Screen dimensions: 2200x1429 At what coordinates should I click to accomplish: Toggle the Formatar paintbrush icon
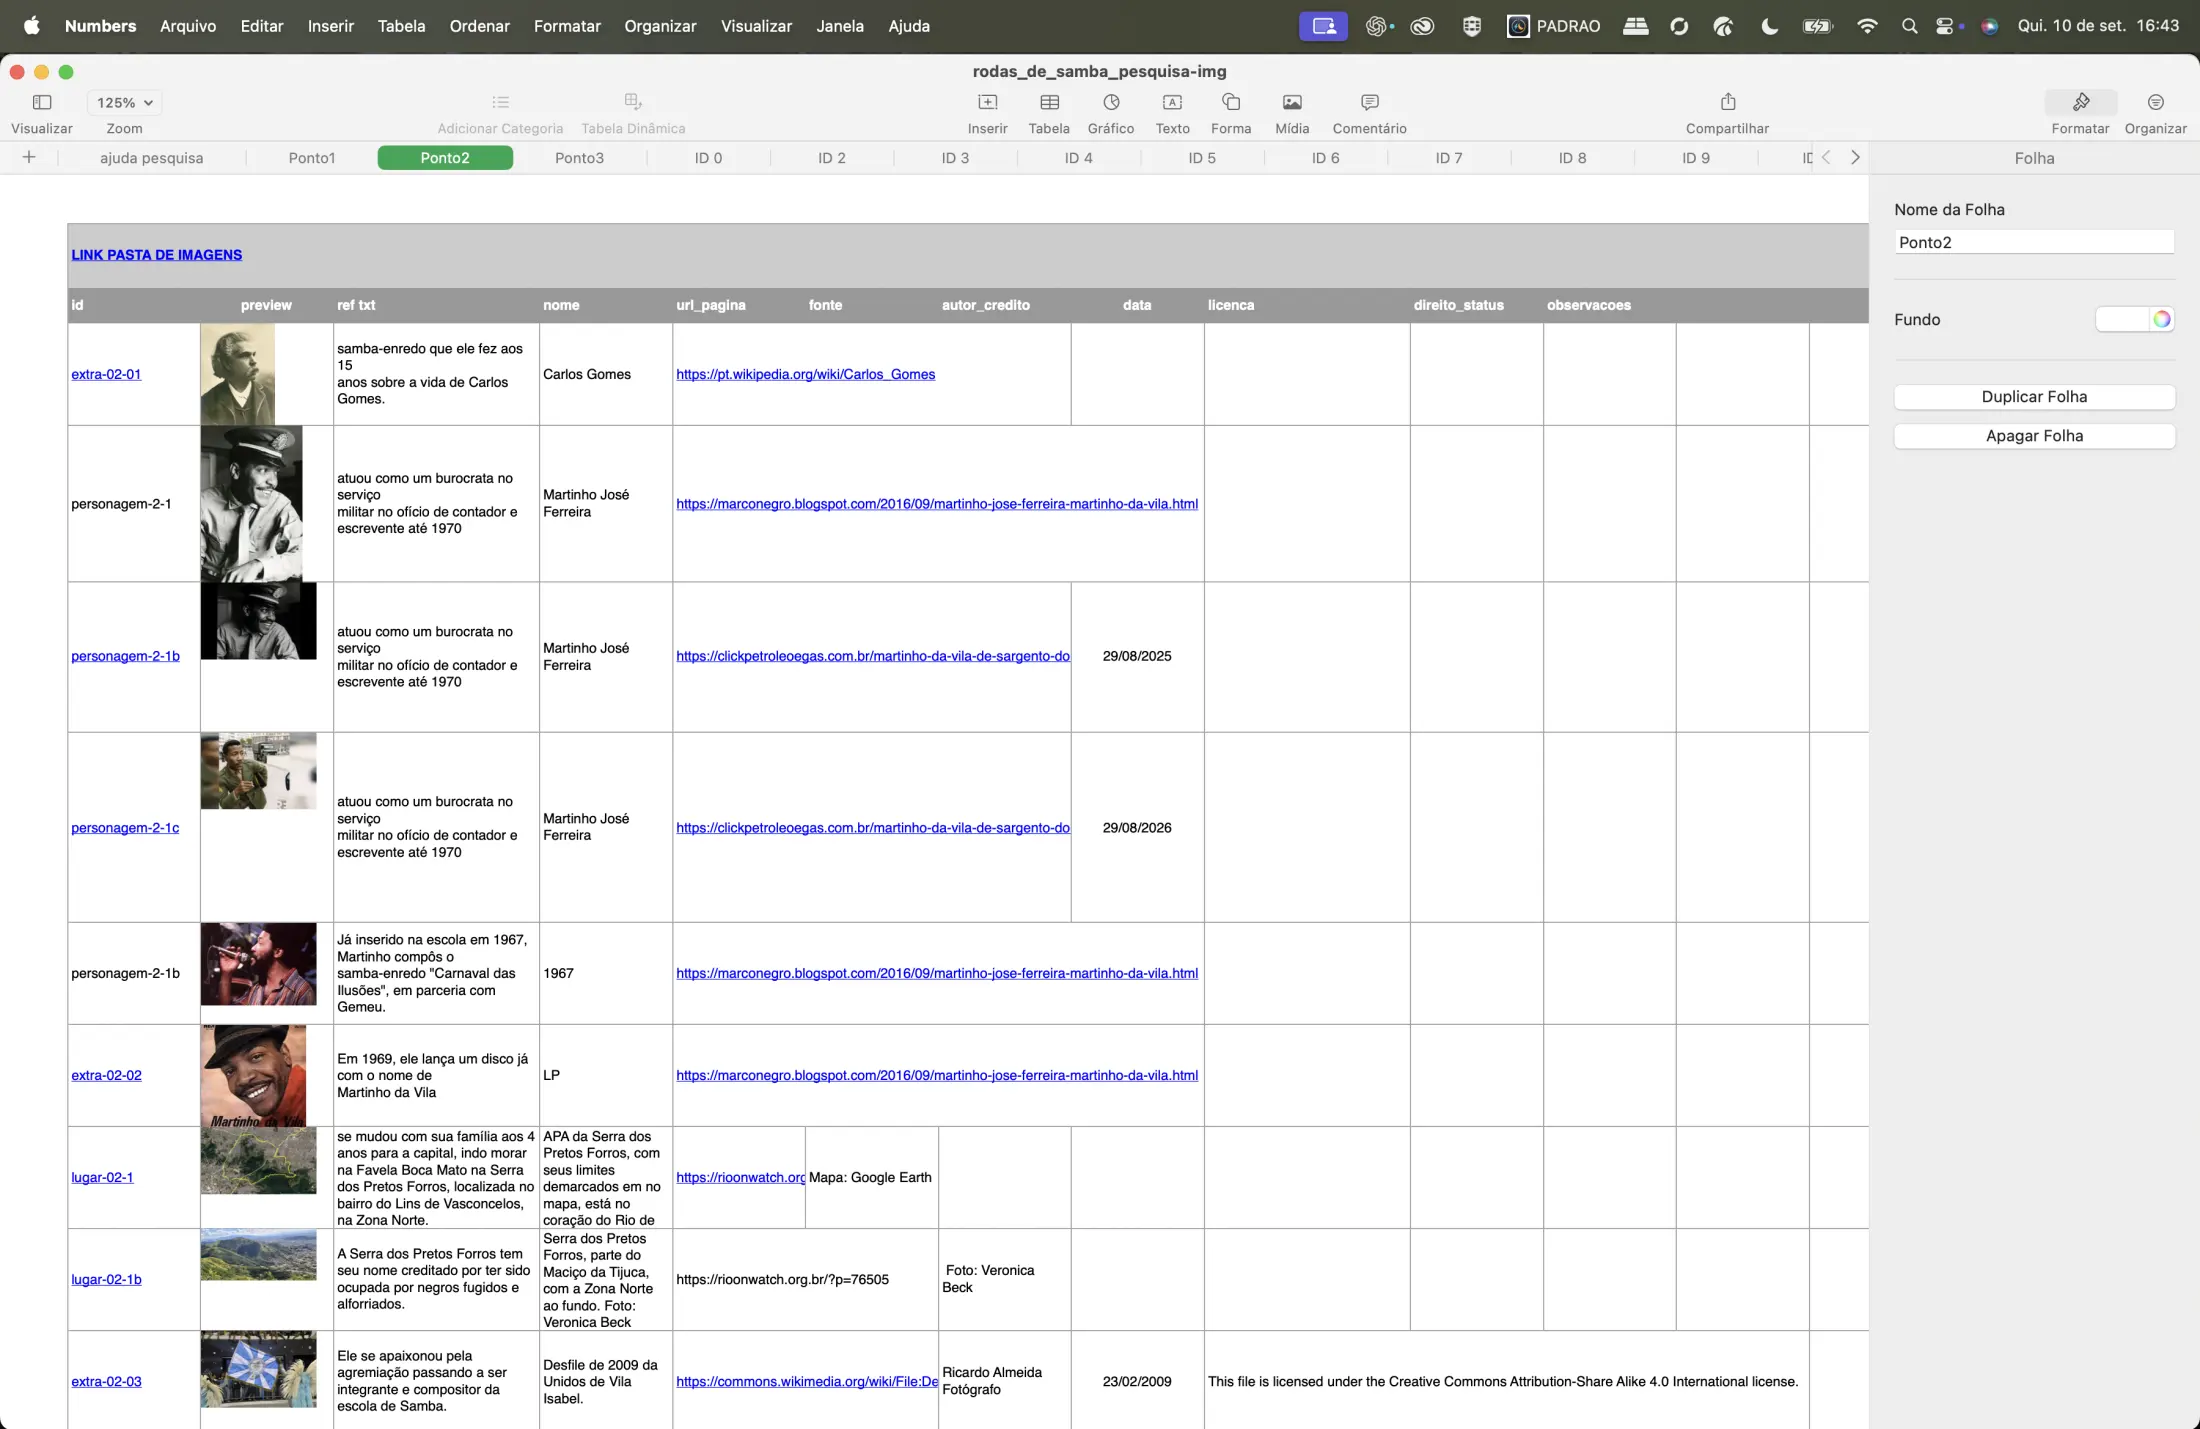click(x=2081, y=102)
